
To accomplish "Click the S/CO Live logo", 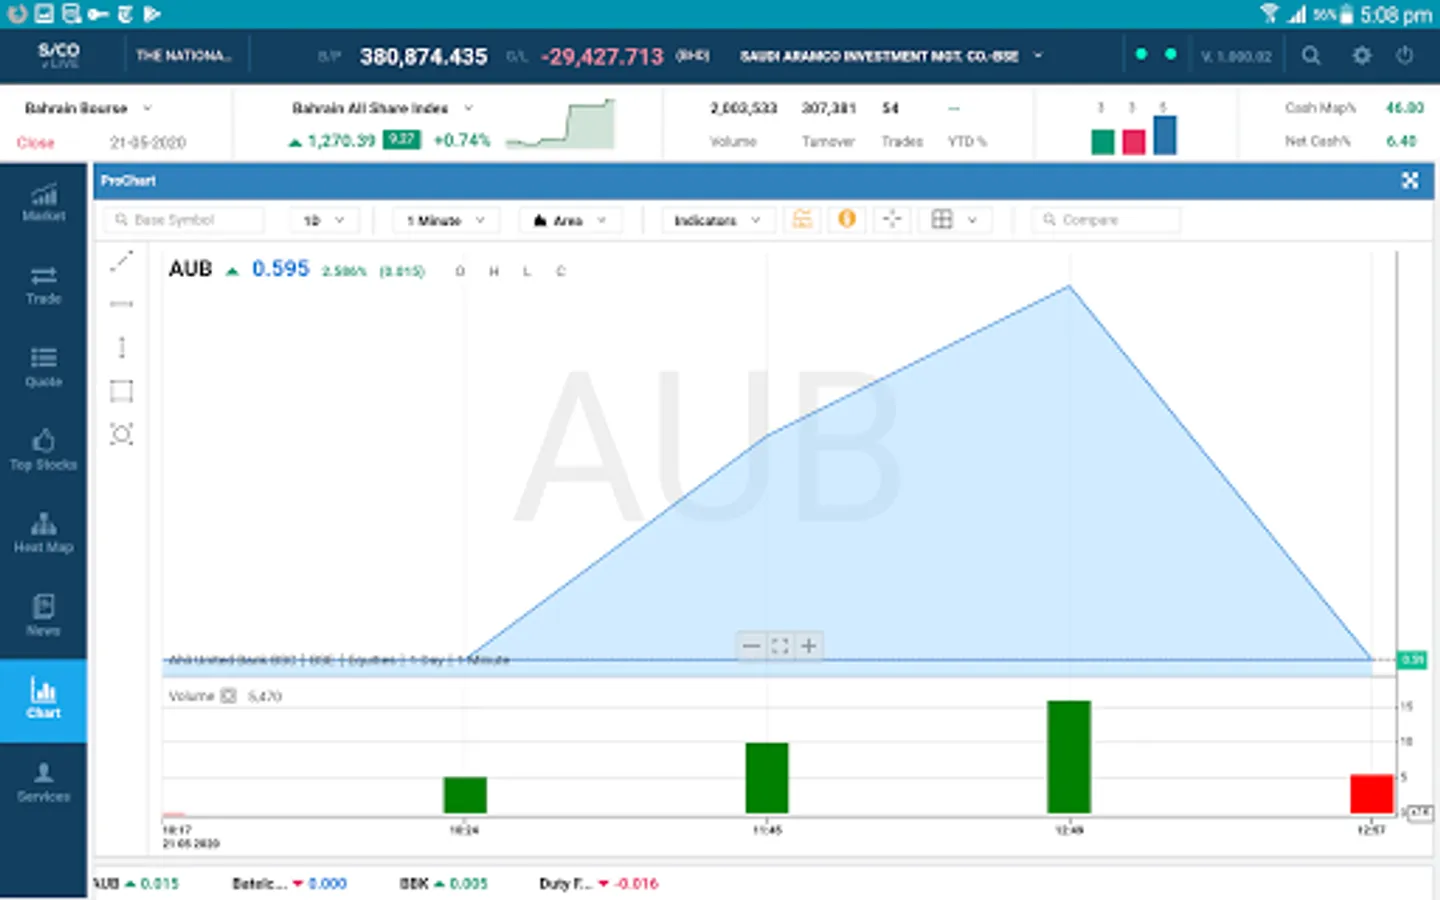I will (x=59, y=55).
